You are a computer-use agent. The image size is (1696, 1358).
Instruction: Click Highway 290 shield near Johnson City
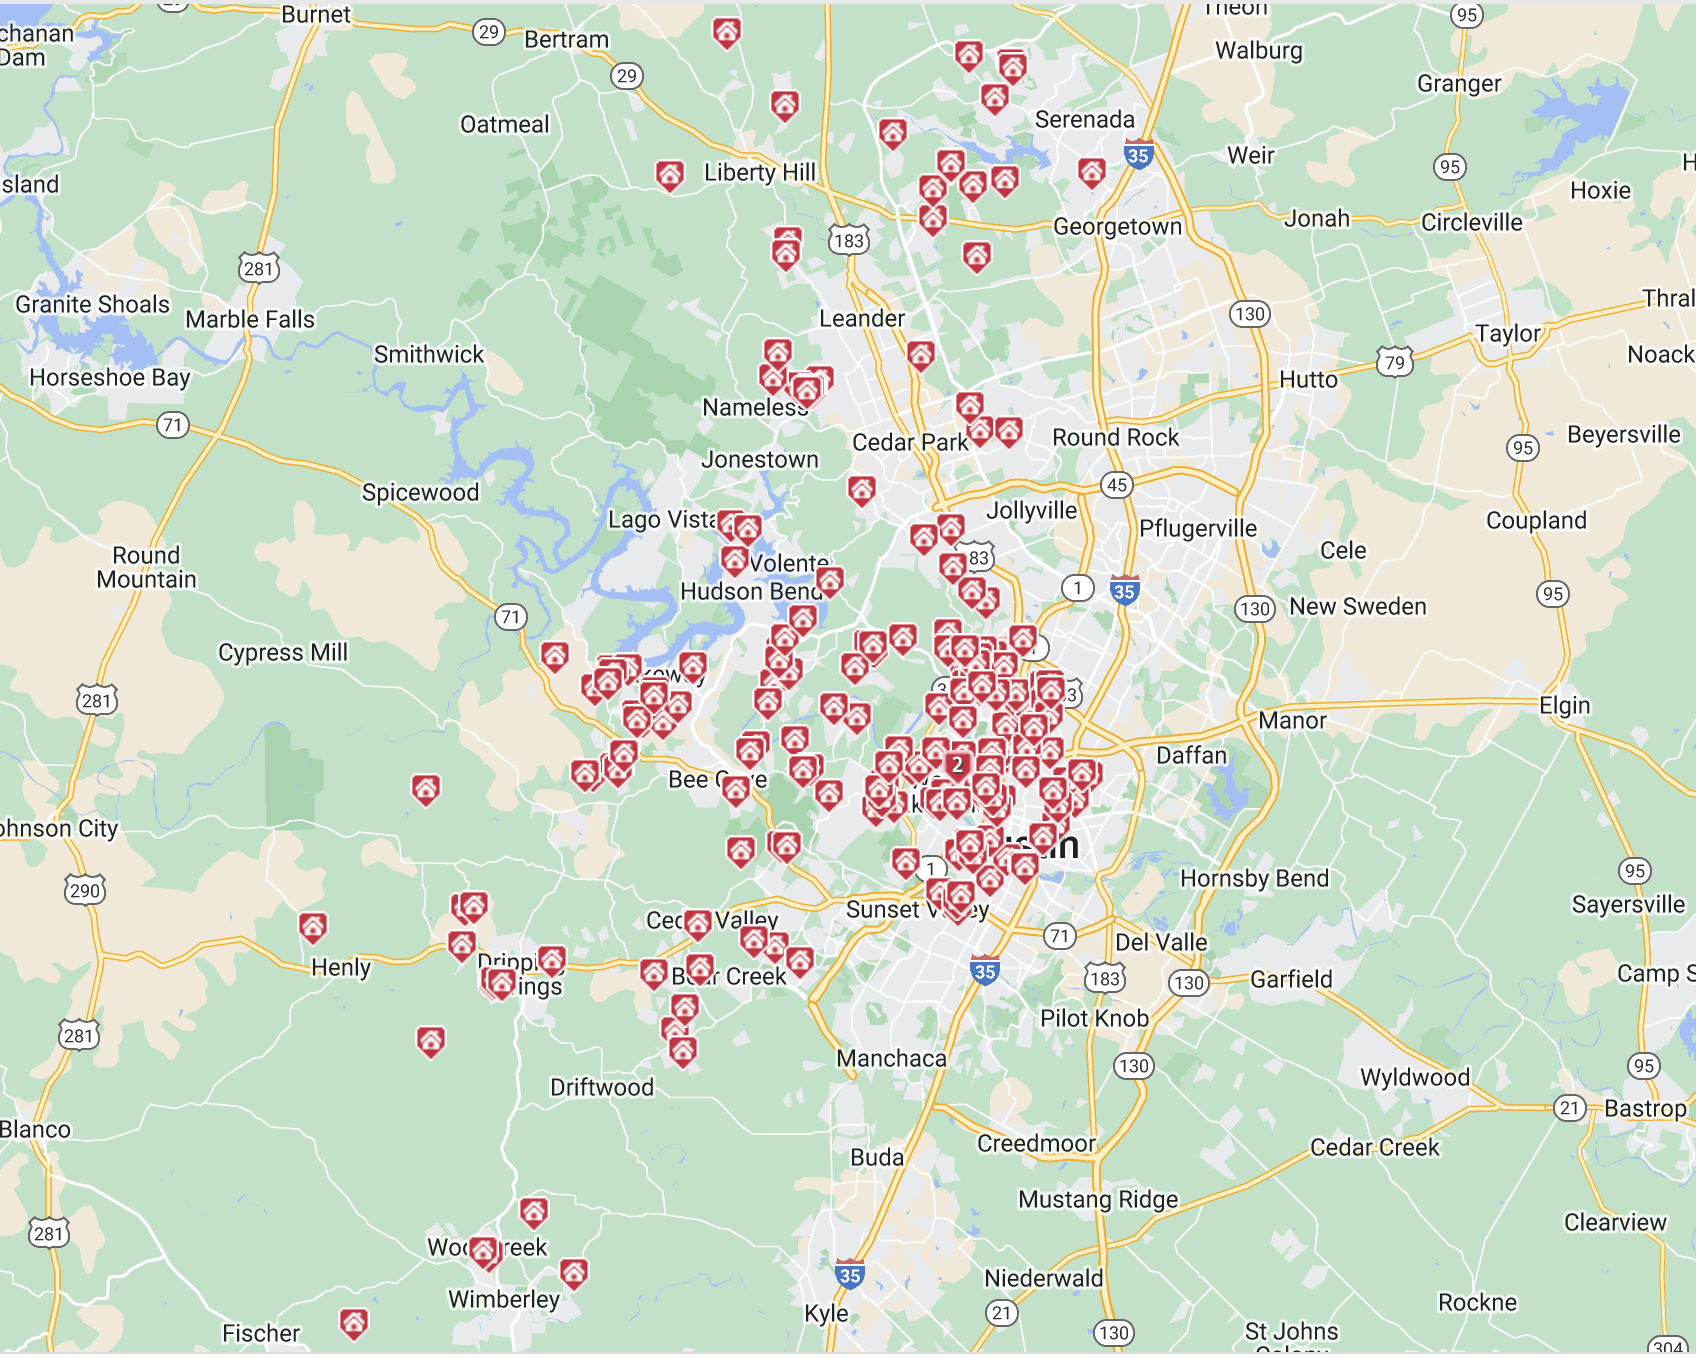pos(85,890)
